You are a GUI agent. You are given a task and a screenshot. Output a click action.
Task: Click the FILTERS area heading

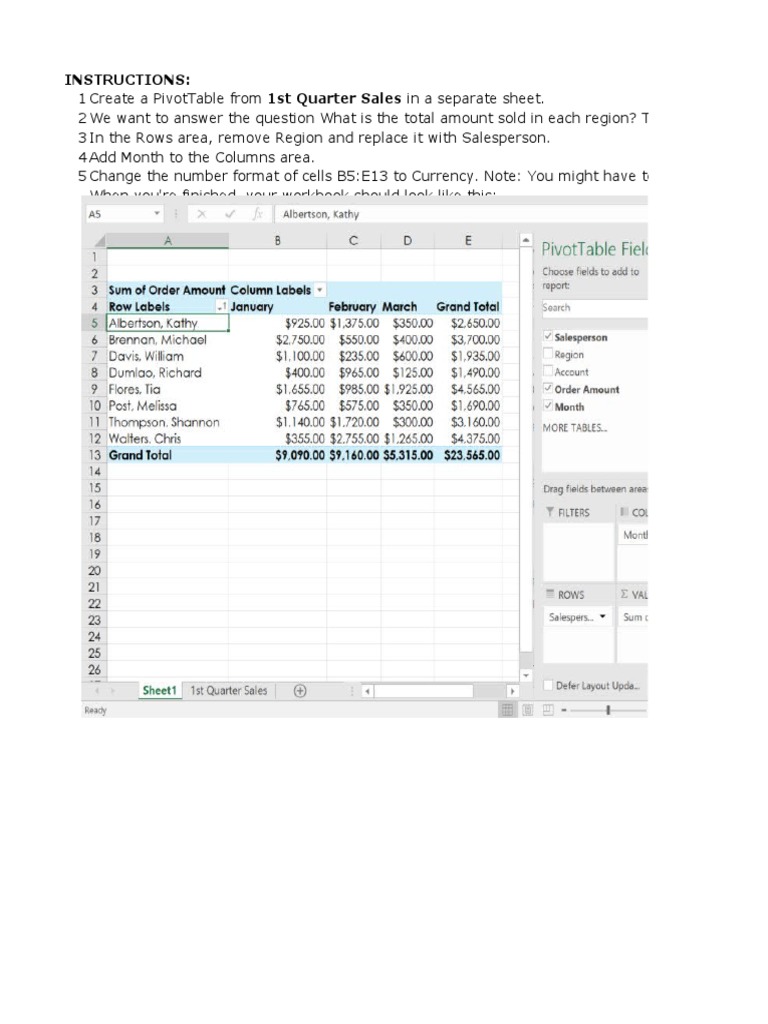pyautogui.click(x=568, y=513)
